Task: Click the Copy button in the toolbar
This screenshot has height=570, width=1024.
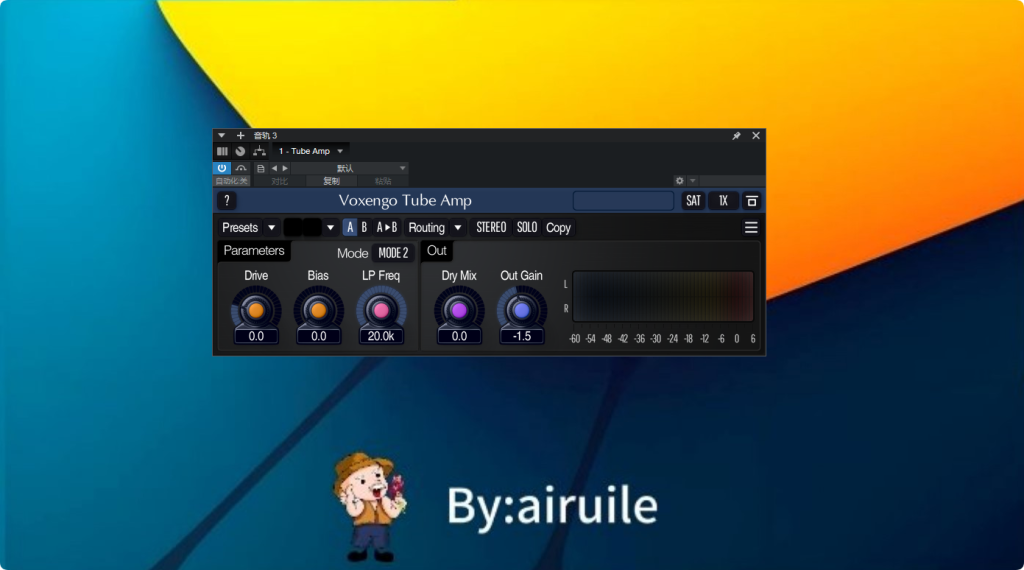Action: click(x=558, y=227)
